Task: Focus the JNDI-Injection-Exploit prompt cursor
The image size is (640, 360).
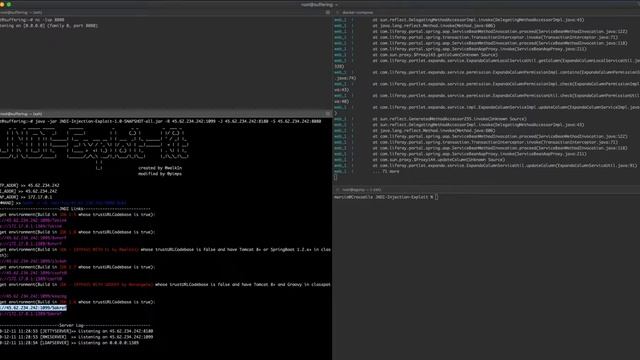Action: pyautogui.click(x=436, y=197)
